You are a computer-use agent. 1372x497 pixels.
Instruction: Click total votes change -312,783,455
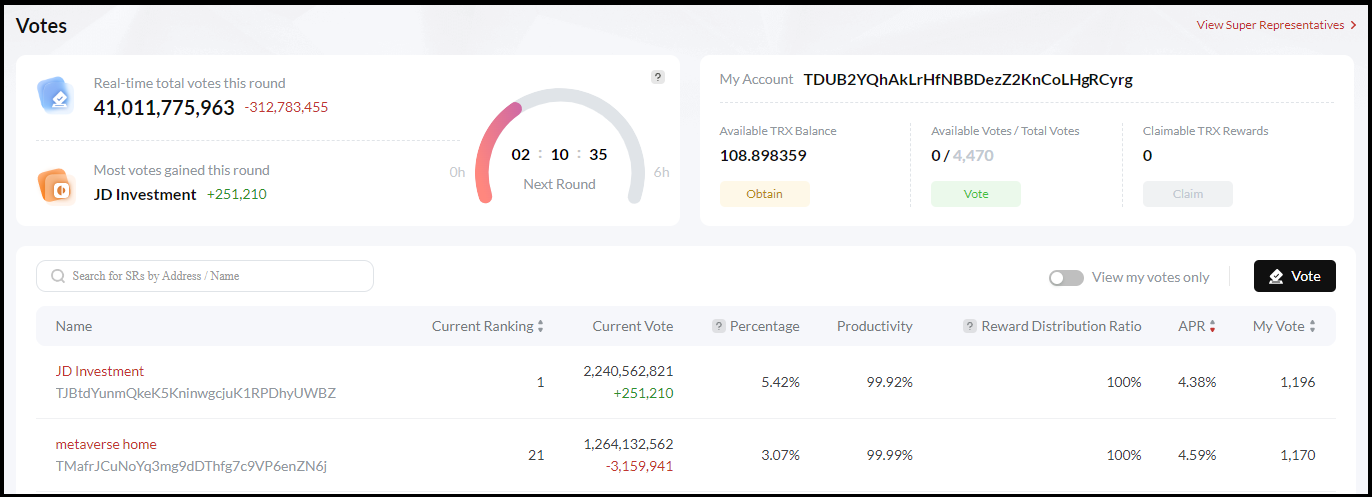click(286, 107)
